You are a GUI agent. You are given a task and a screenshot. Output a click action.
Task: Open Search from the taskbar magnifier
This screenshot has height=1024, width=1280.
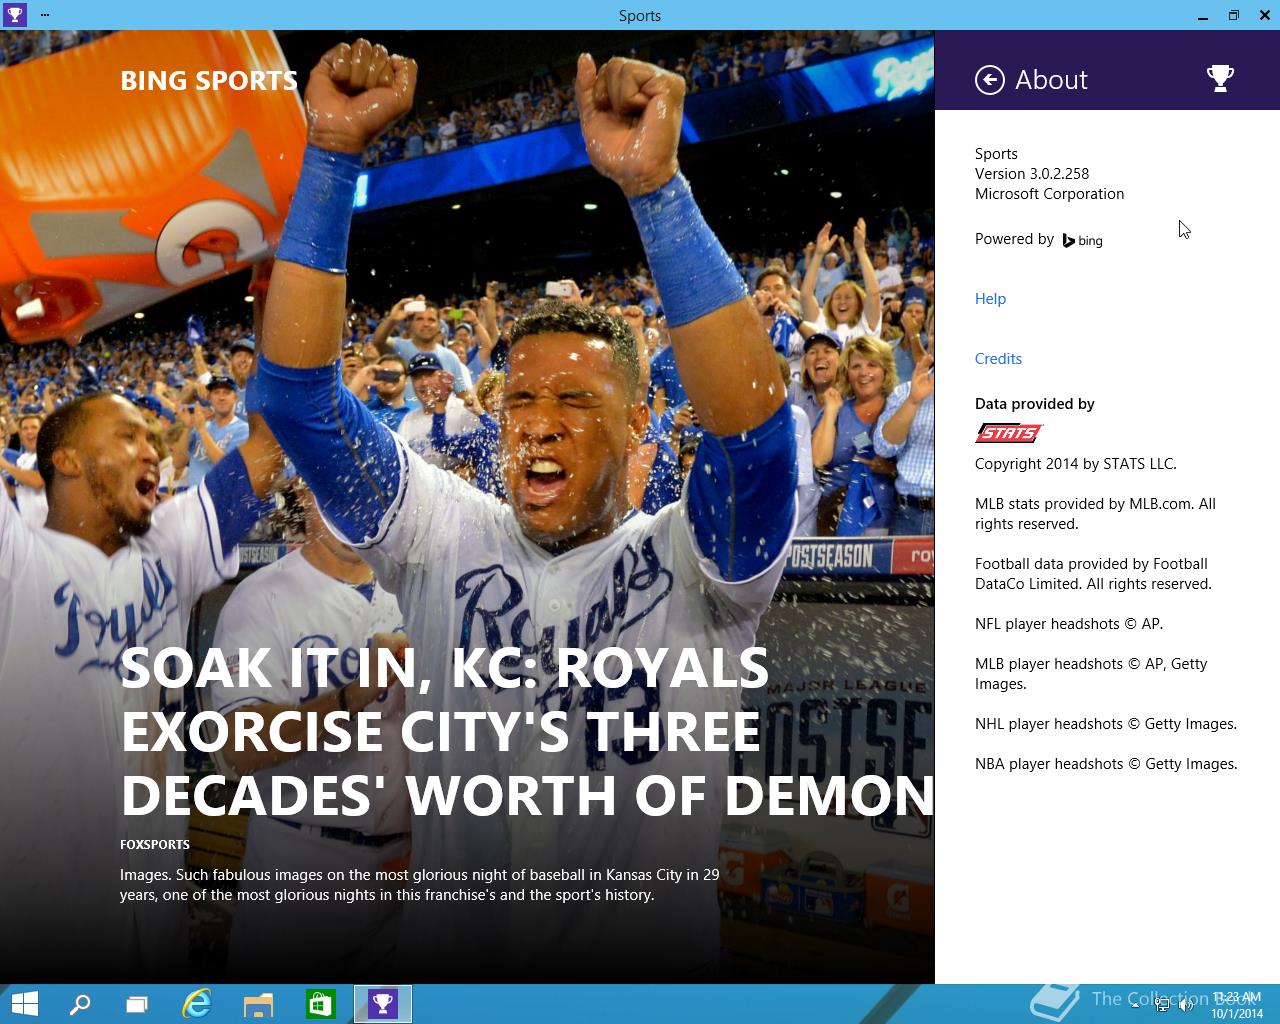[x=80, y=1004]
